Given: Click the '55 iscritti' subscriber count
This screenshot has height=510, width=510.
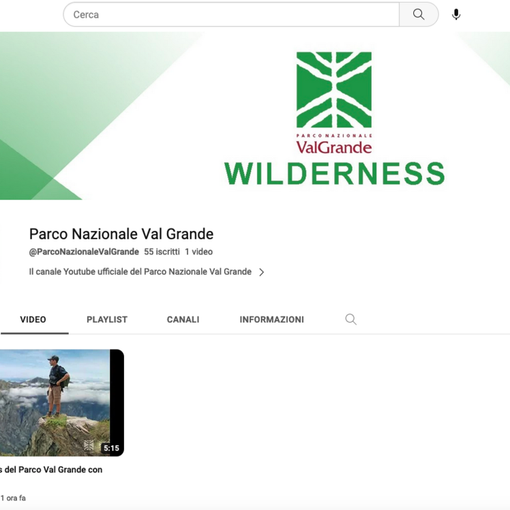Looking at the screenshot, I should click(x=162, y=252).
